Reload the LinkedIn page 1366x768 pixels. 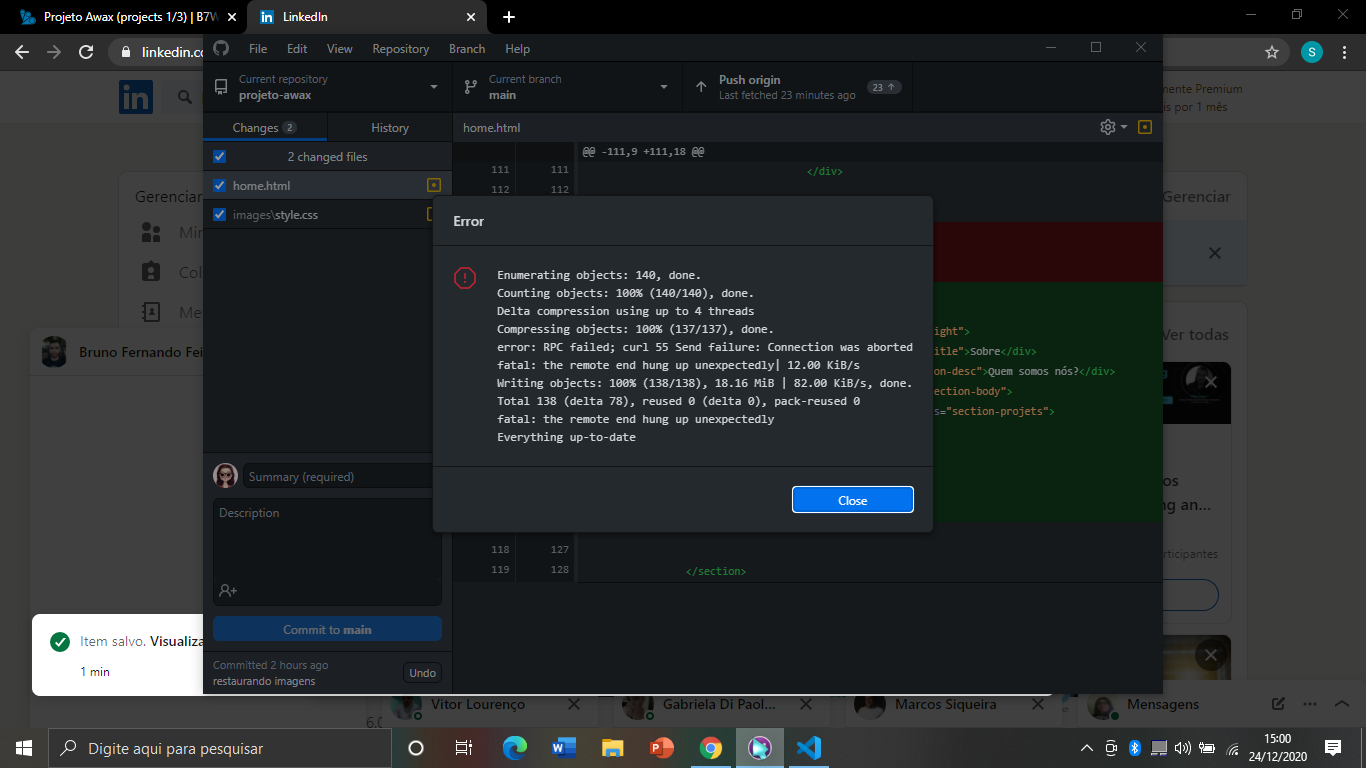[86, 52]
